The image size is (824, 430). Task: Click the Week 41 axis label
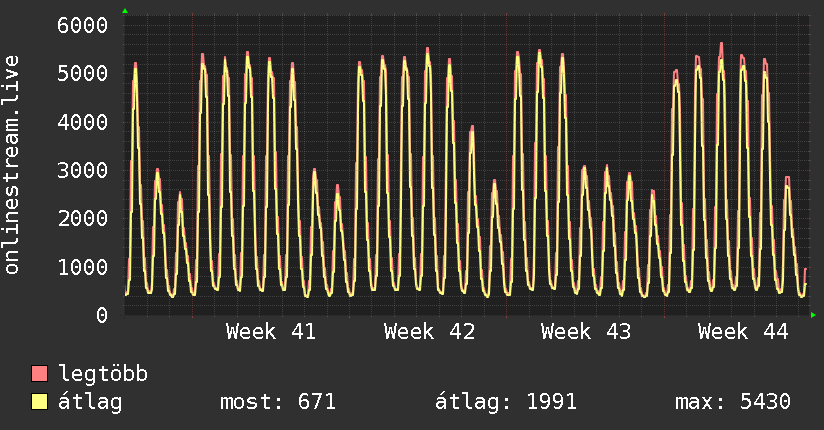pyautogui.click(x=271, y=332)
